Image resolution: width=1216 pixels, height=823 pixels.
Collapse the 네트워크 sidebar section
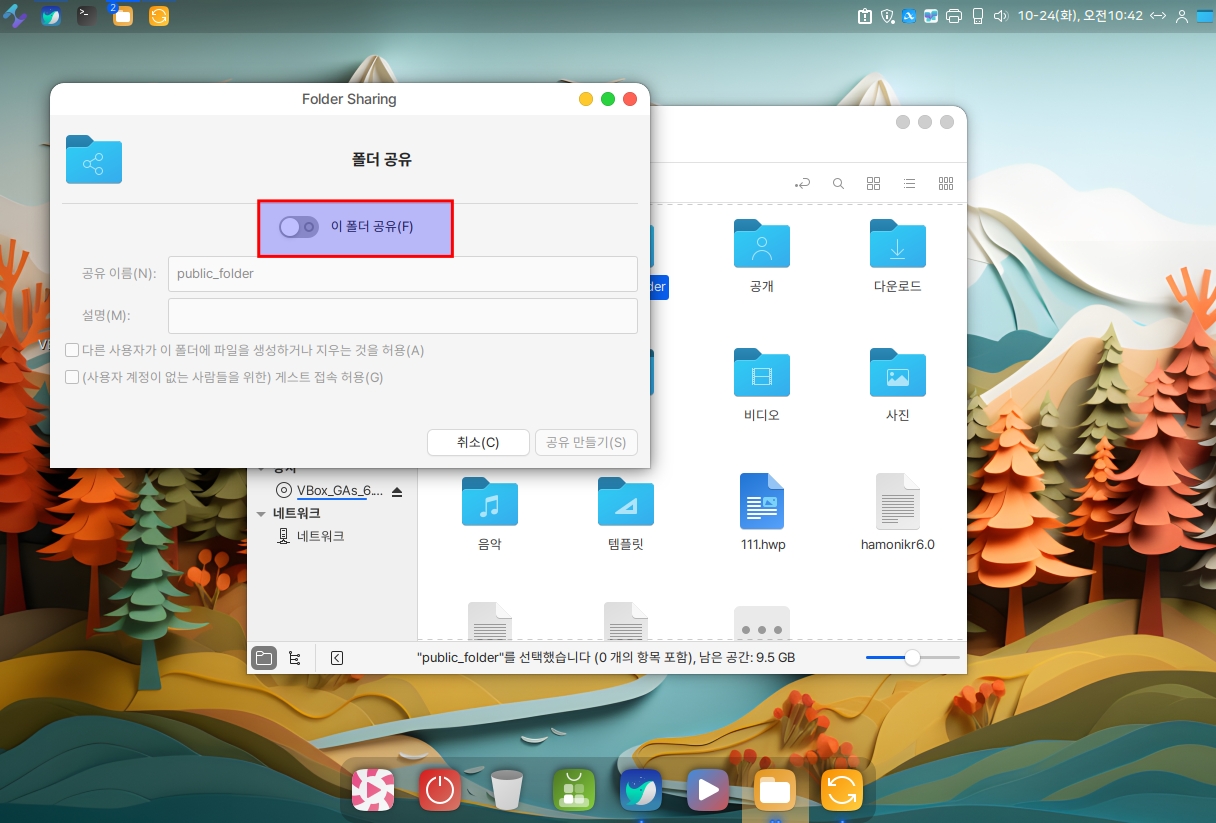[x=261, y=514]
